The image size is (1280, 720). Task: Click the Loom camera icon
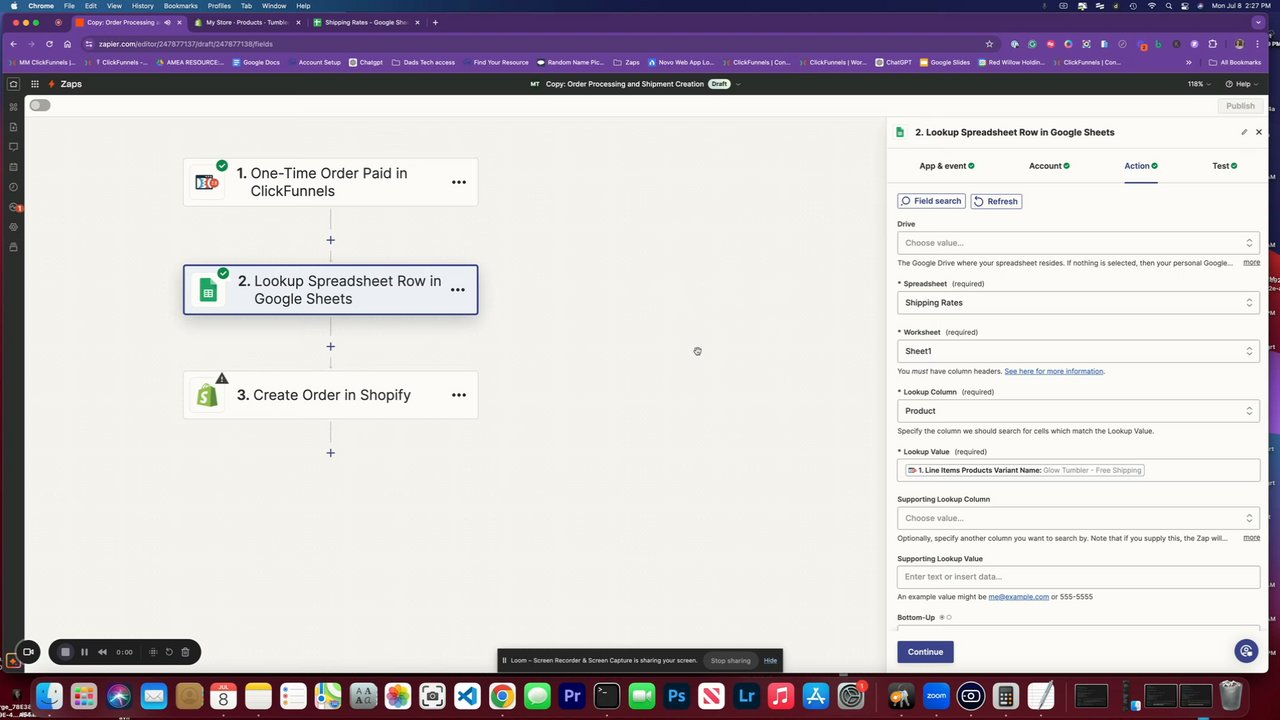click(x=29, y=652)
